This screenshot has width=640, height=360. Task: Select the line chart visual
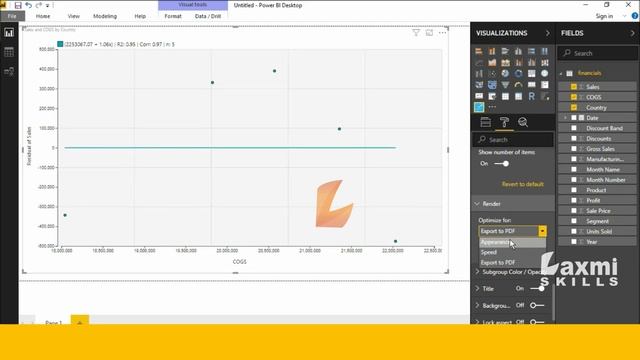tap(479, 63)
